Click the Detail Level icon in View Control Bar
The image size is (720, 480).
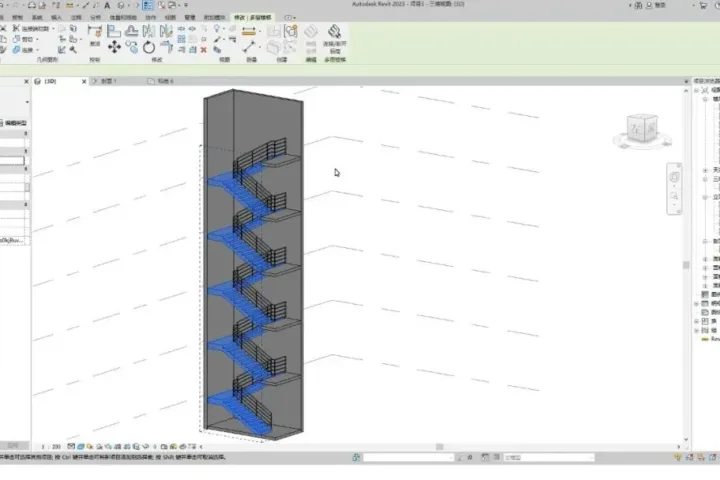[71, 446]
